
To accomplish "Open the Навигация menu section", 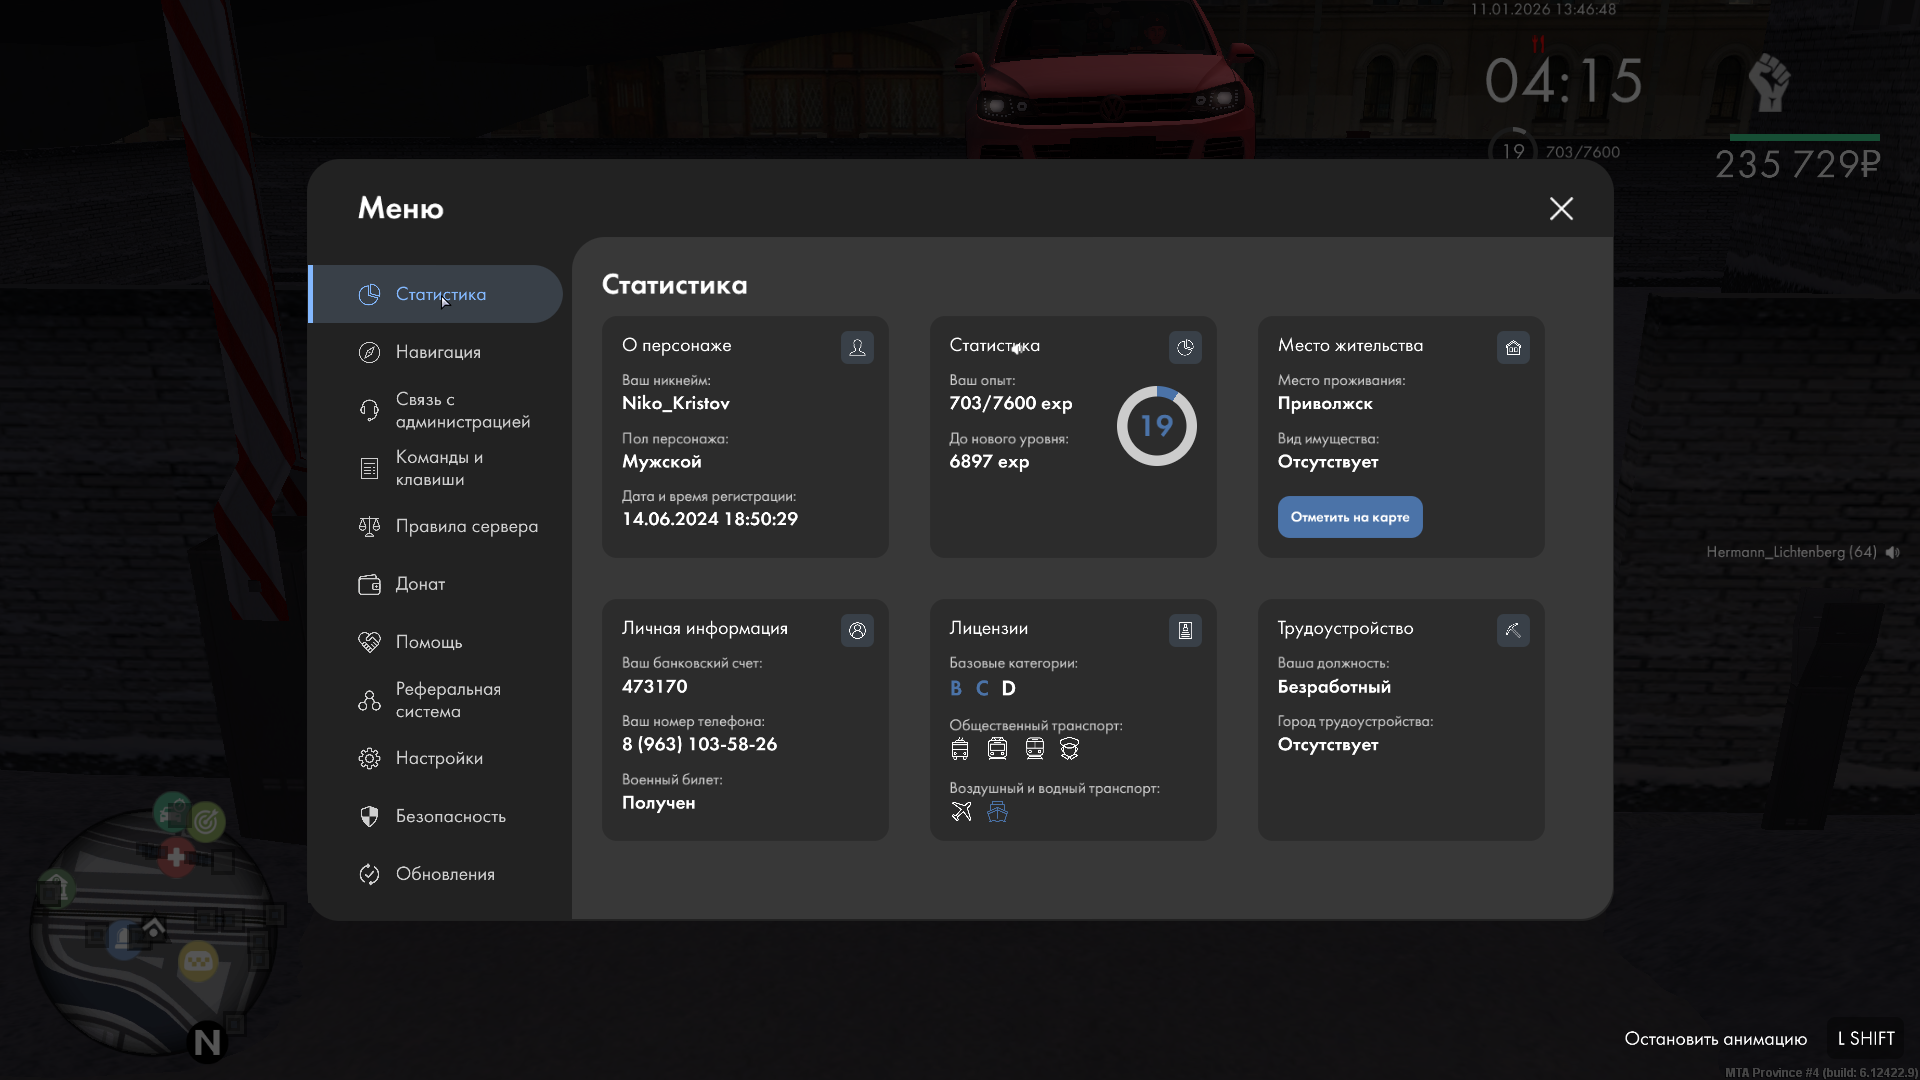I will 437,352.
